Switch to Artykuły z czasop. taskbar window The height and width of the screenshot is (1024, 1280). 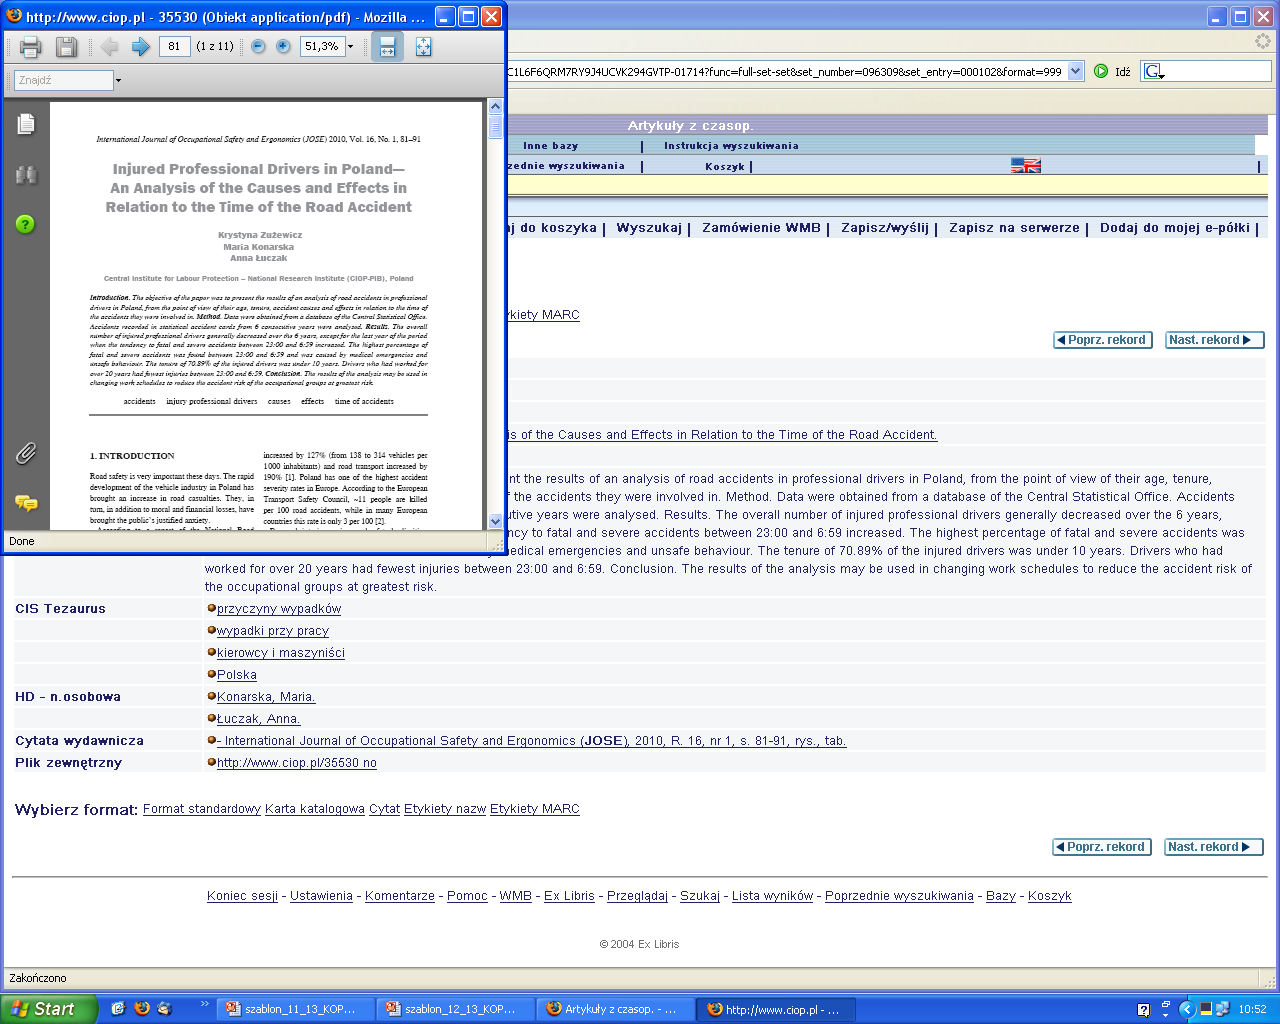point(615,1009)
